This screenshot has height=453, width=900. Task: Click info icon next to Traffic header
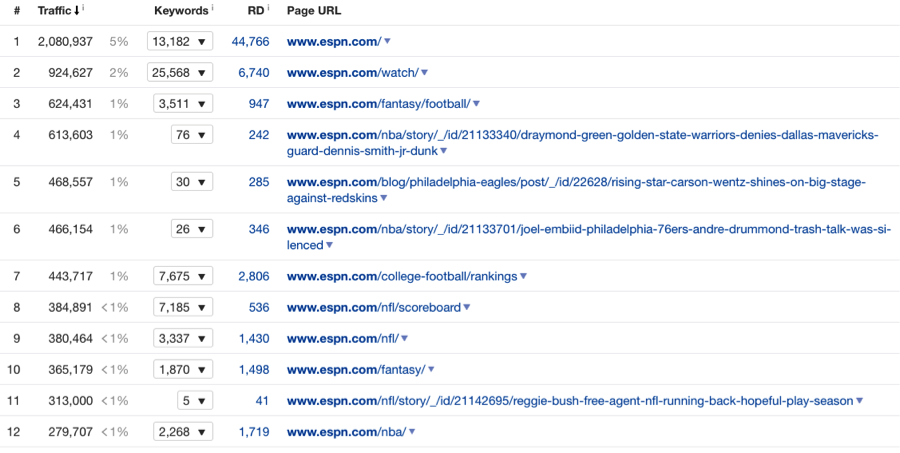click(83, 7)
